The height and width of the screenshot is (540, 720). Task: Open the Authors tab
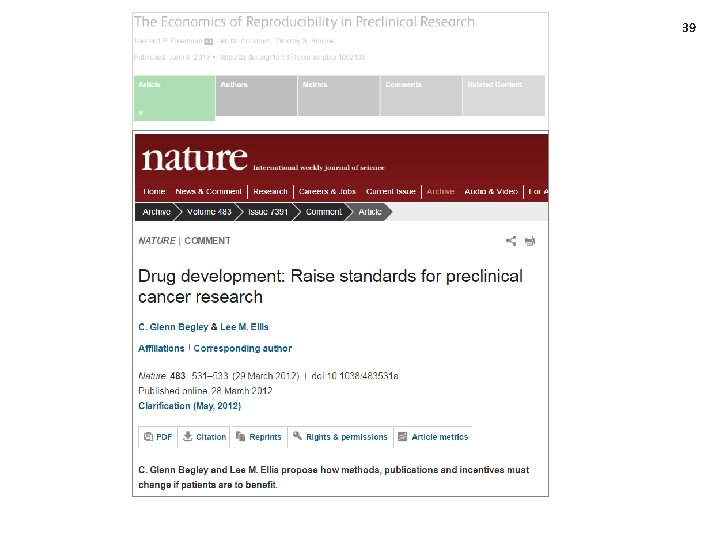point(256,96)
